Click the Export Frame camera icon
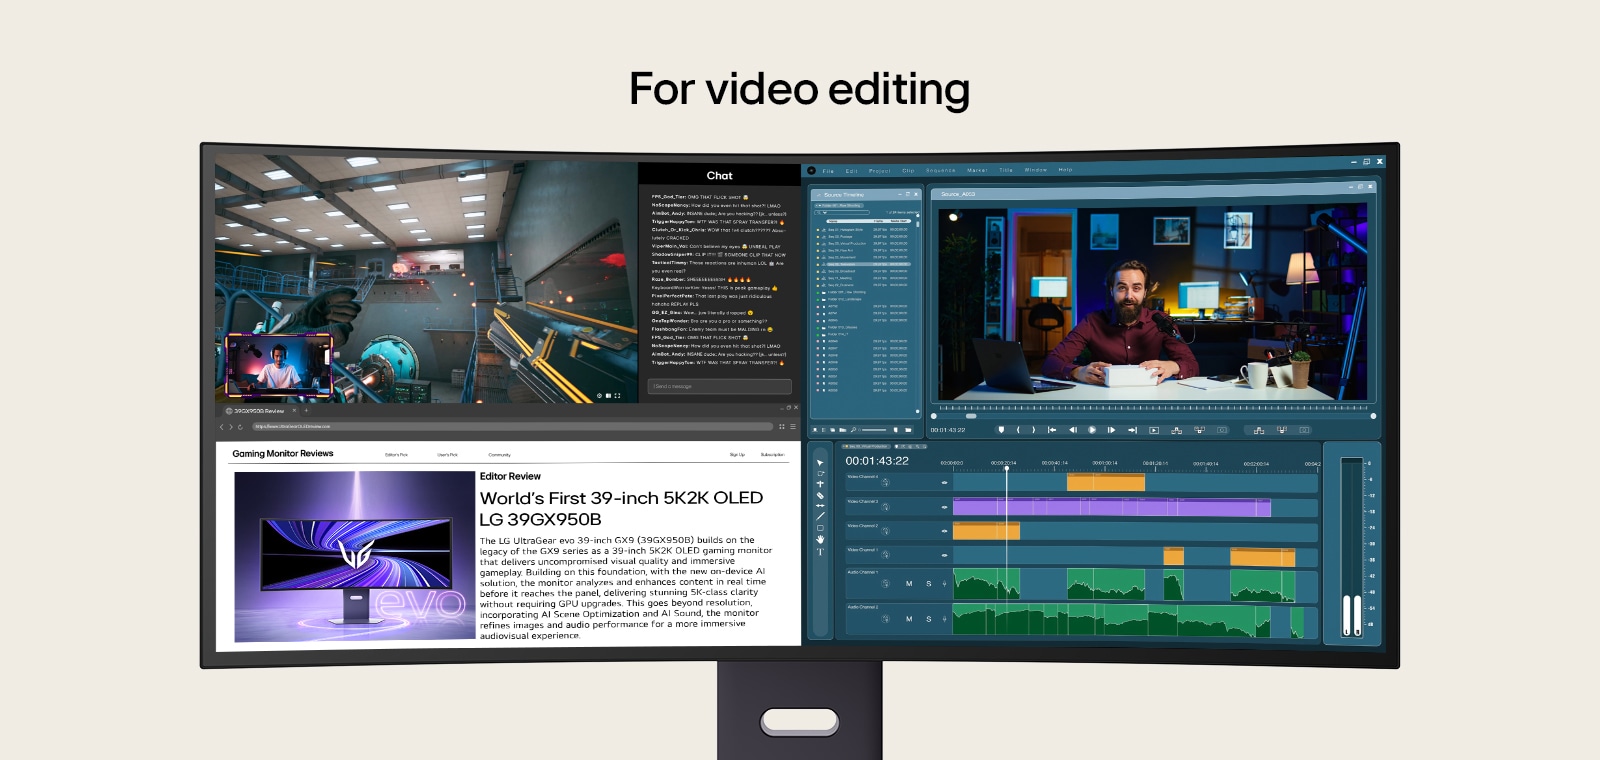Screen dimensions: 1600x760 [1222, 430]
